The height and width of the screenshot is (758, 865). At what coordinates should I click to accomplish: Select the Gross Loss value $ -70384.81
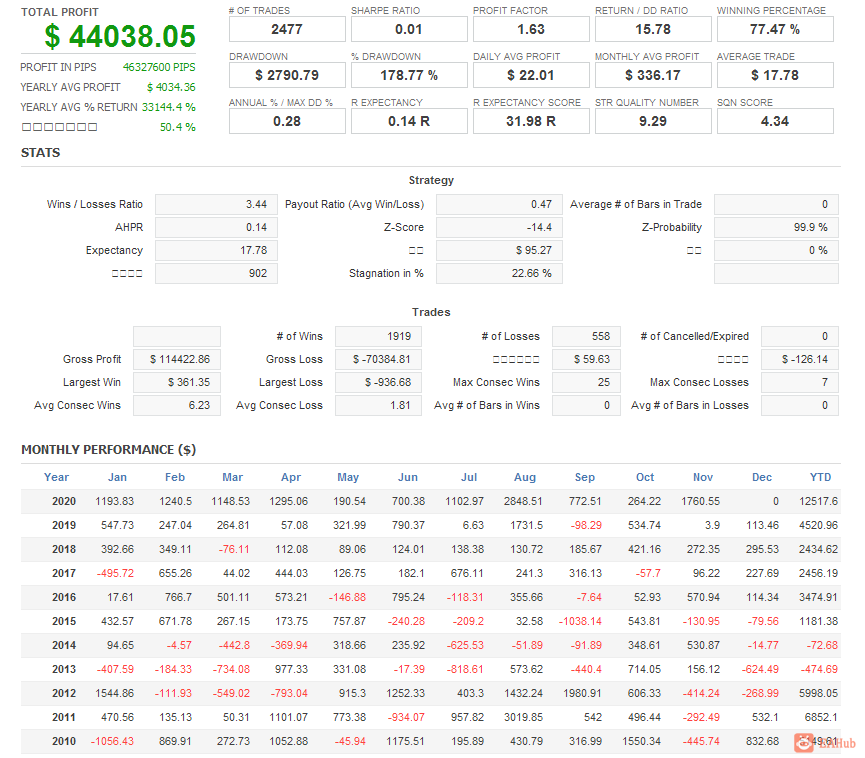point(378,359)
